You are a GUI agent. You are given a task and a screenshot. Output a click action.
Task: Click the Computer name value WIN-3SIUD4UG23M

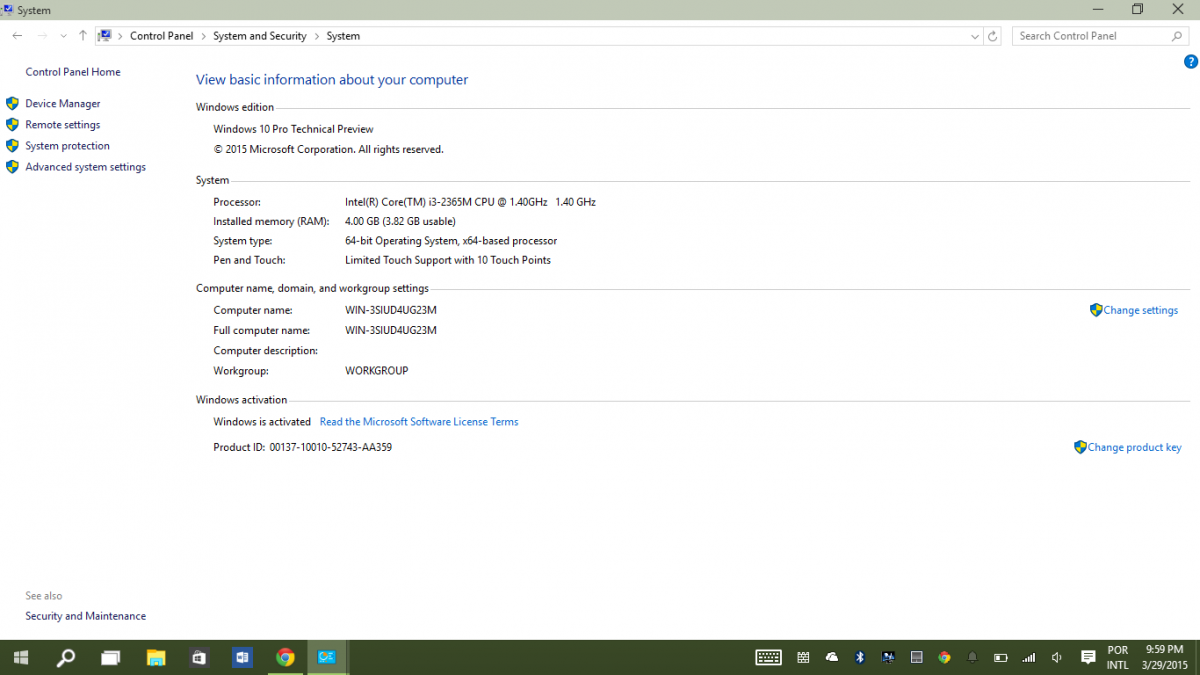(391, 310)
